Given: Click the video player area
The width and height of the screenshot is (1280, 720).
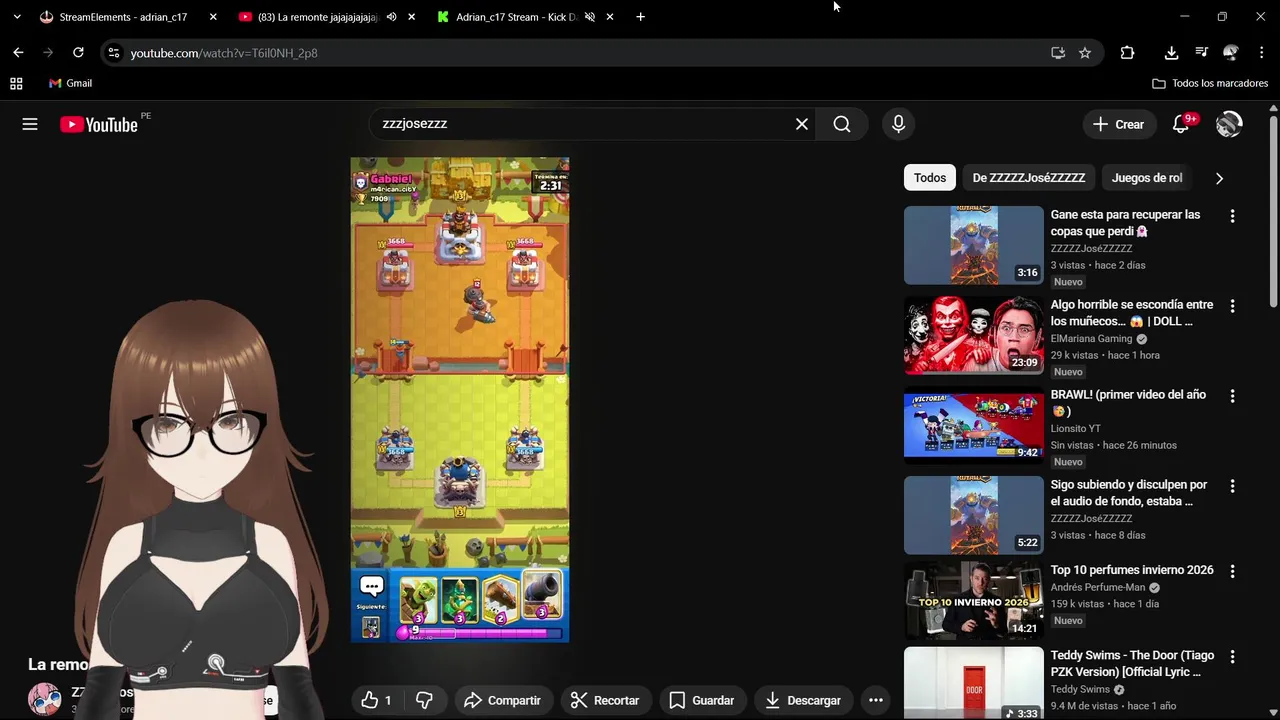Looking at the screenshot, I should (x=460, y=400).
